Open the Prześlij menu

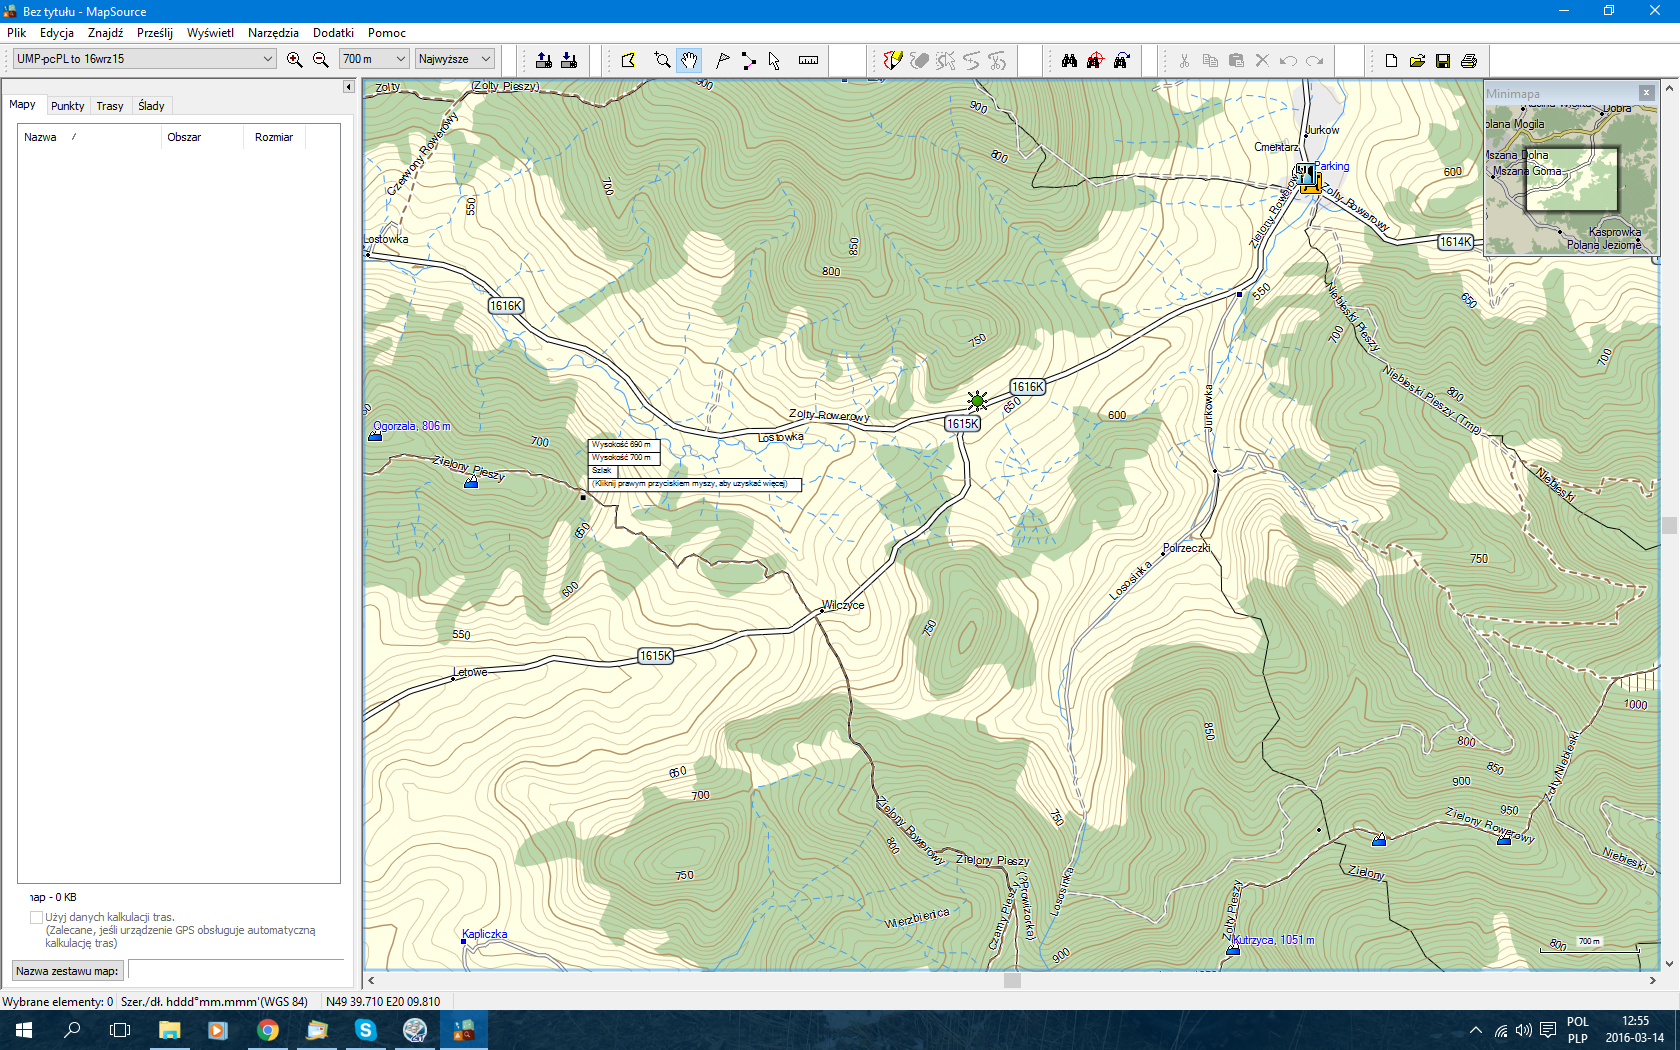coord(155,33)
